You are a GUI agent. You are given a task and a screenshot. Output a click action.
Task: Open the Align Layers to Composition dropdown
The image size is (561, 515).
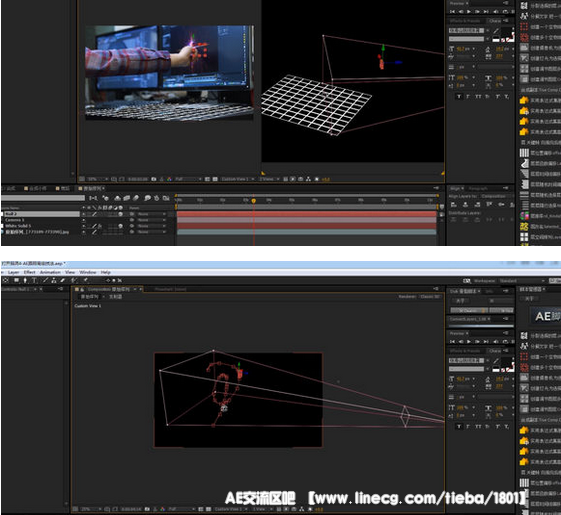497,196
